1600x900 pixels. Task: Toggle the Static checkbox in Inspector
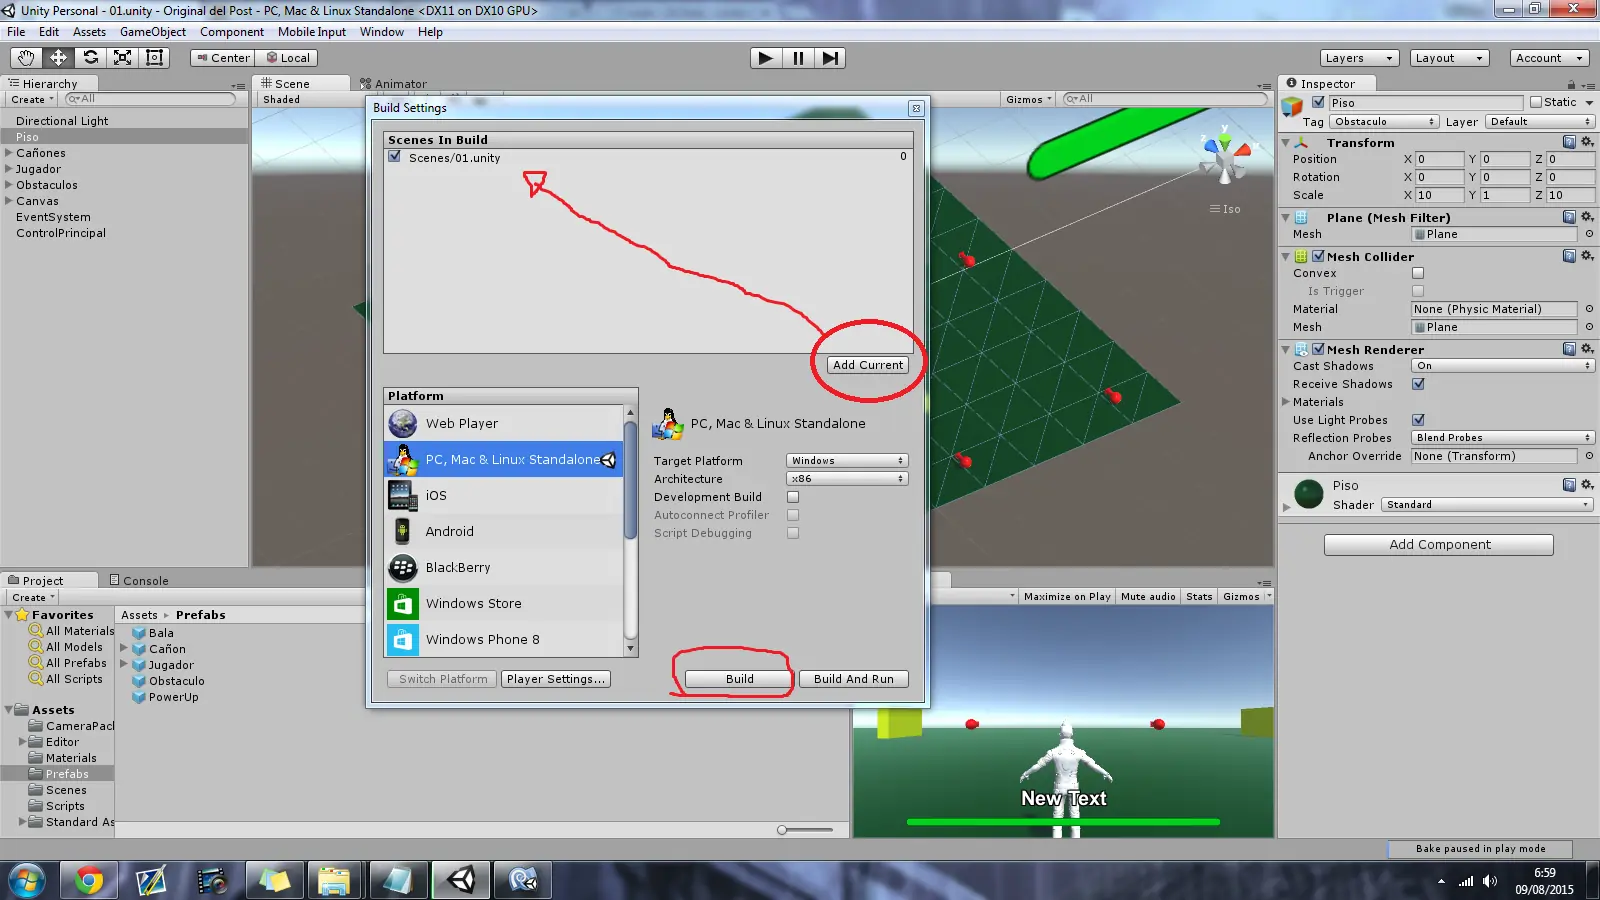point(1536,102)
